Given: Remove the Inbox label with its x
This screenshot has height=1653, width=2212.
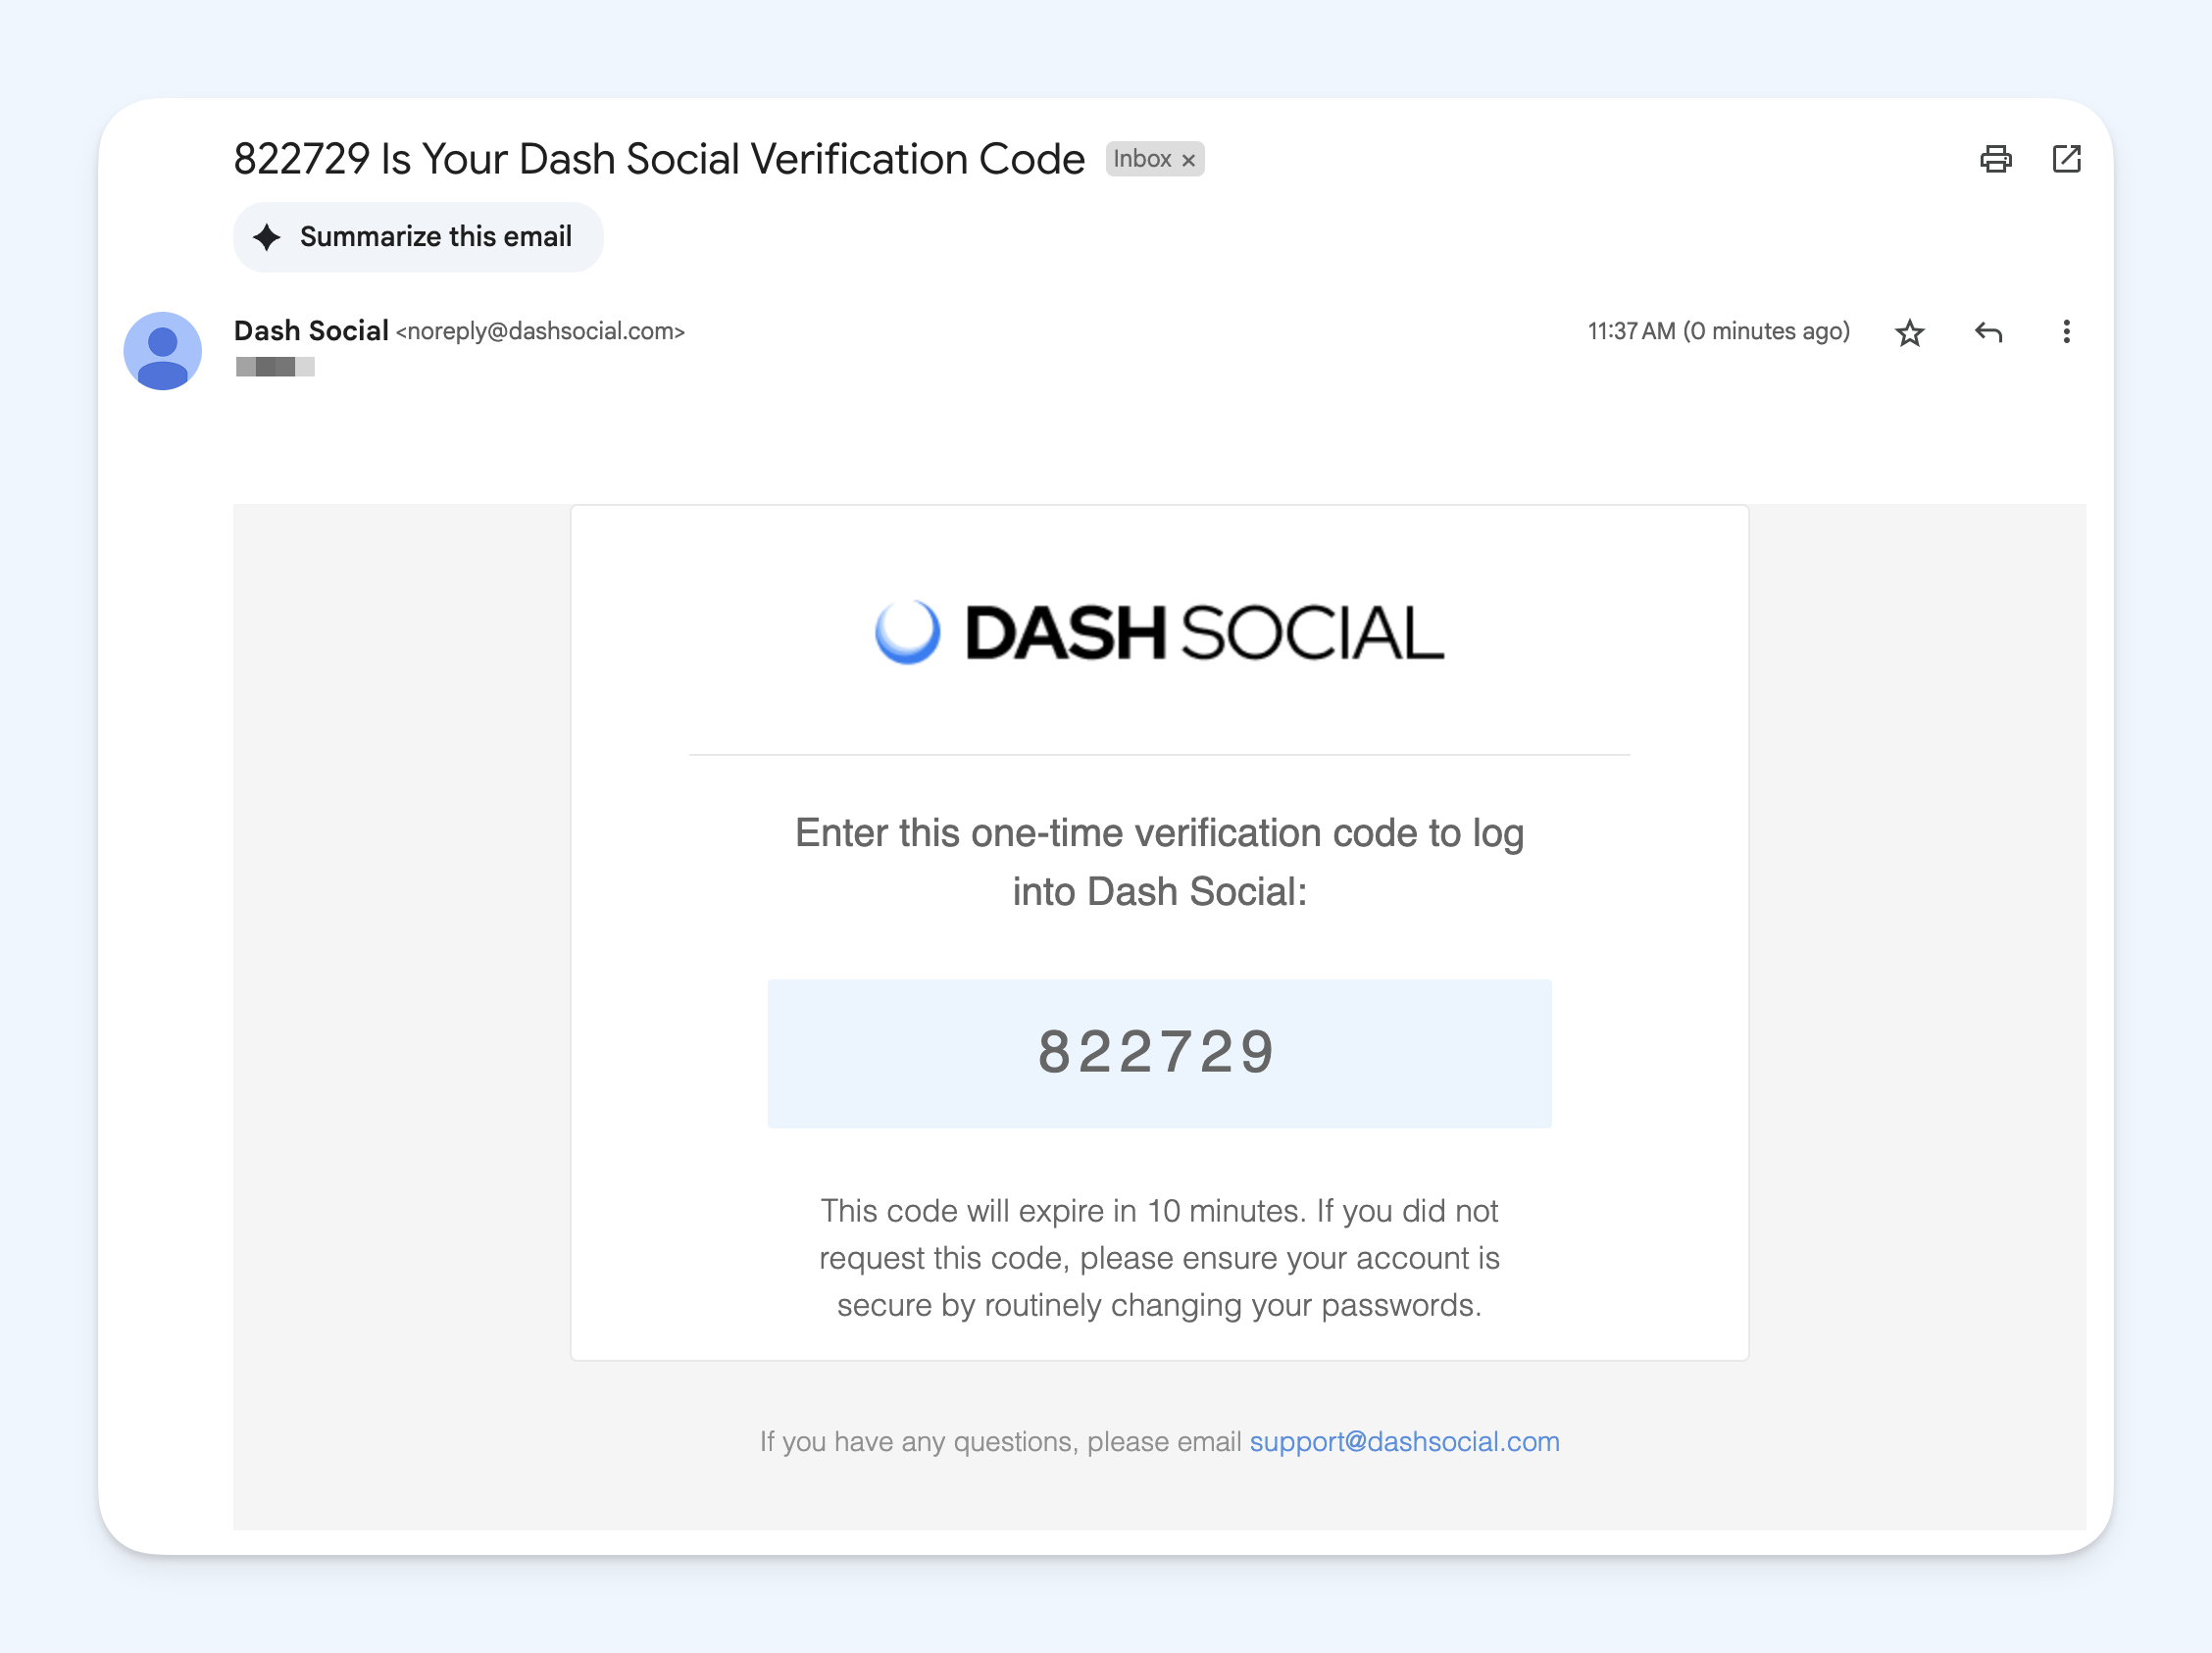Looking at the screenshot, I should coord(1188,160).
